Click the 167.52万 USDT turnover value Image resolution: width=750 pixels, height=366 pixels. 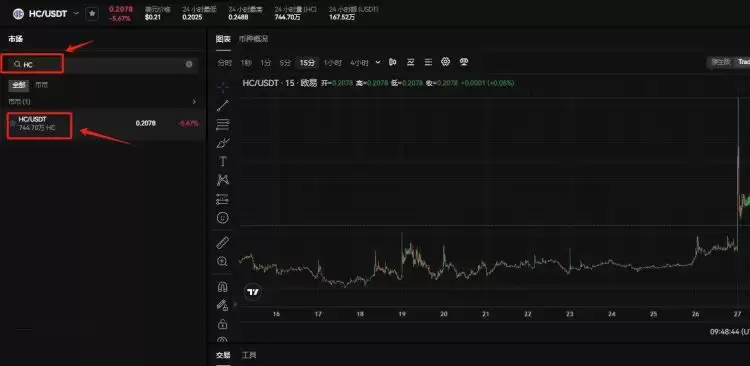(342, 17)
